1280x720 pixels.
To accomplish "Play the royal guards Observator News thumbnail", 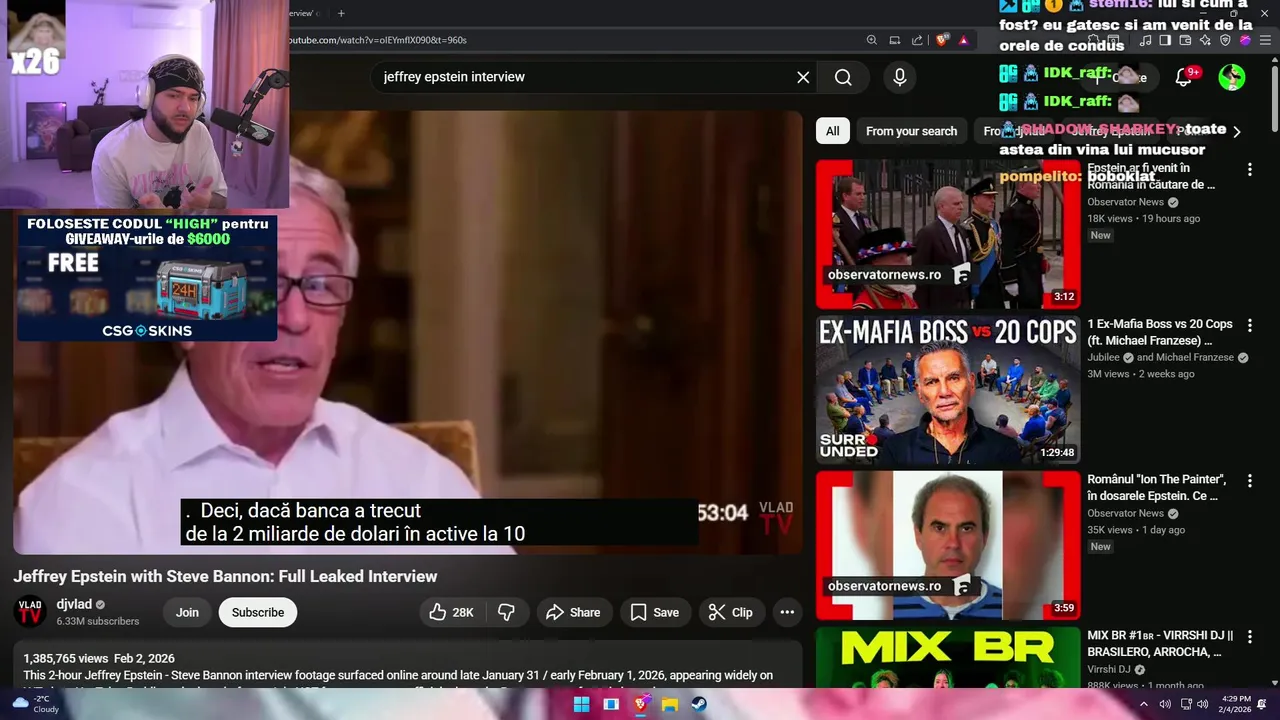I will coord(948,234).
